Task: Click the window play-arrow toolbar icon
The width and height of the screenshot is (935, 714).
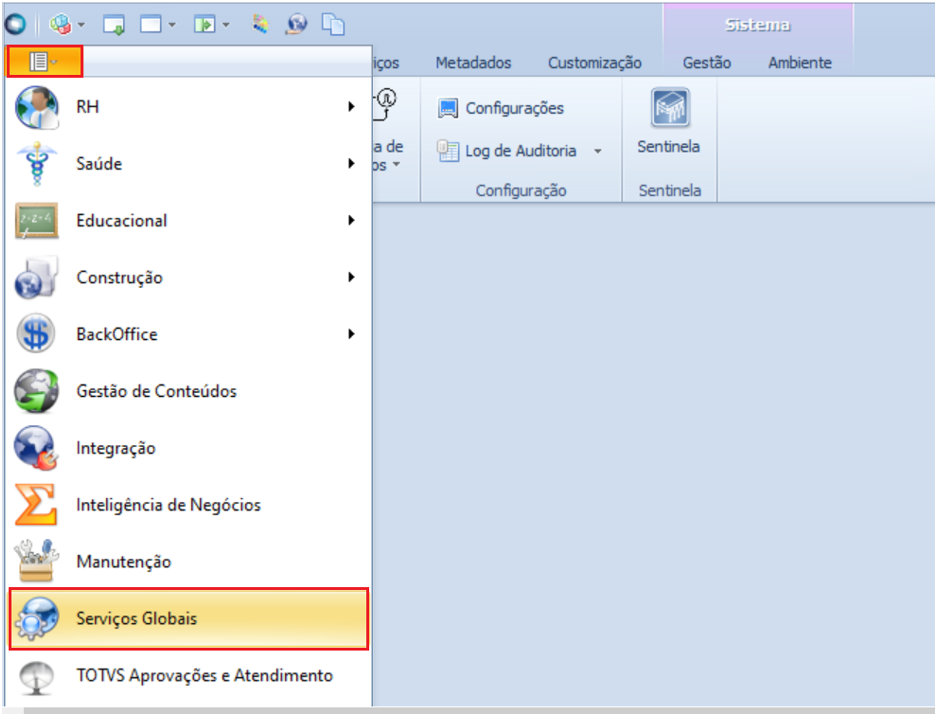Action: 204,24
